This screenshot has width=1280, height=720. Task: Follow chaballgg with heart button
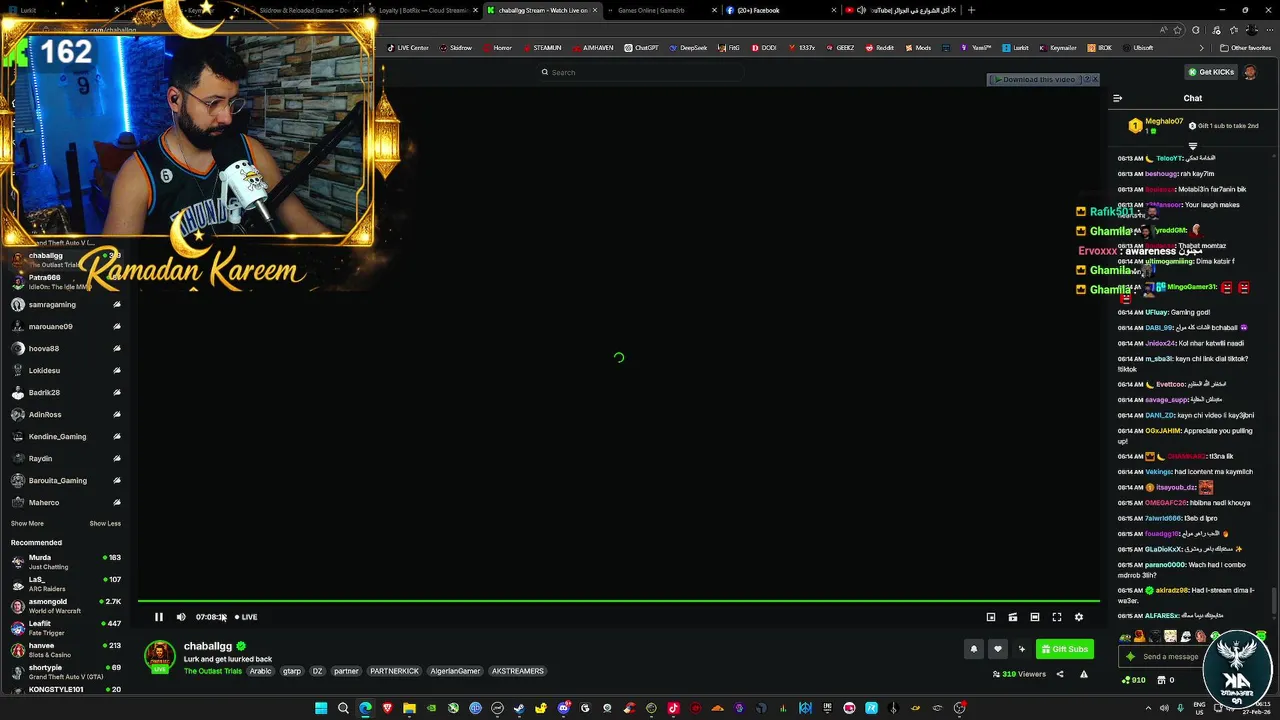click(997, 649)
